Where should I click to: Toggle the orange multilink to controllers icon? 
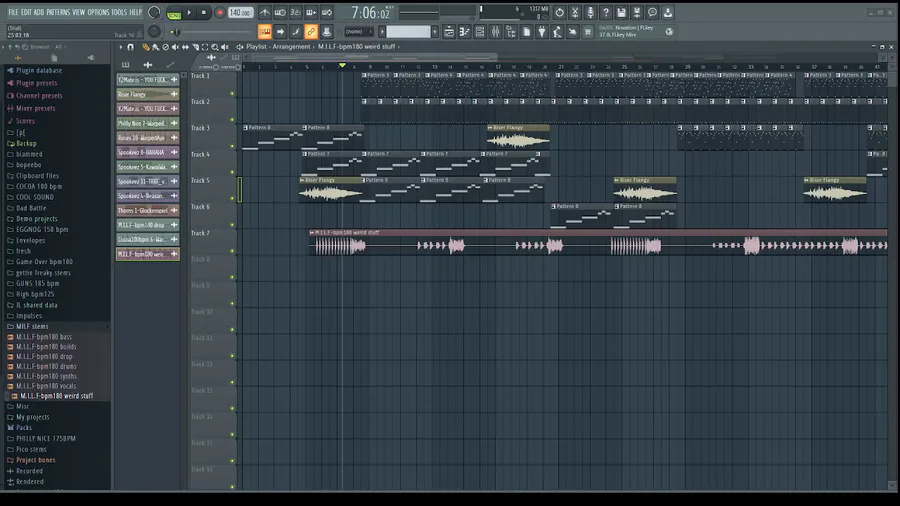click(311, 32)
